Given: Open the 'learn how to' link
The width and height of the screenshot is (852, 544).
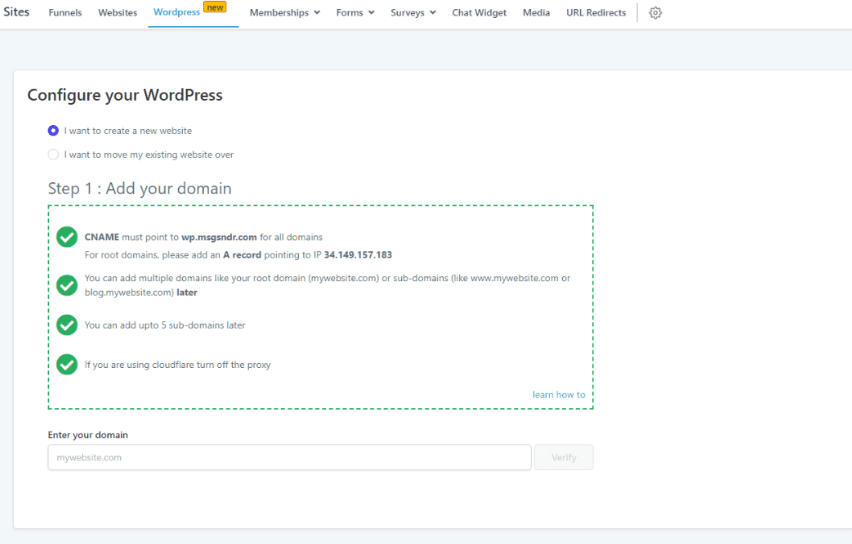Looking at the screenshot, I should [x=559, y=395].
